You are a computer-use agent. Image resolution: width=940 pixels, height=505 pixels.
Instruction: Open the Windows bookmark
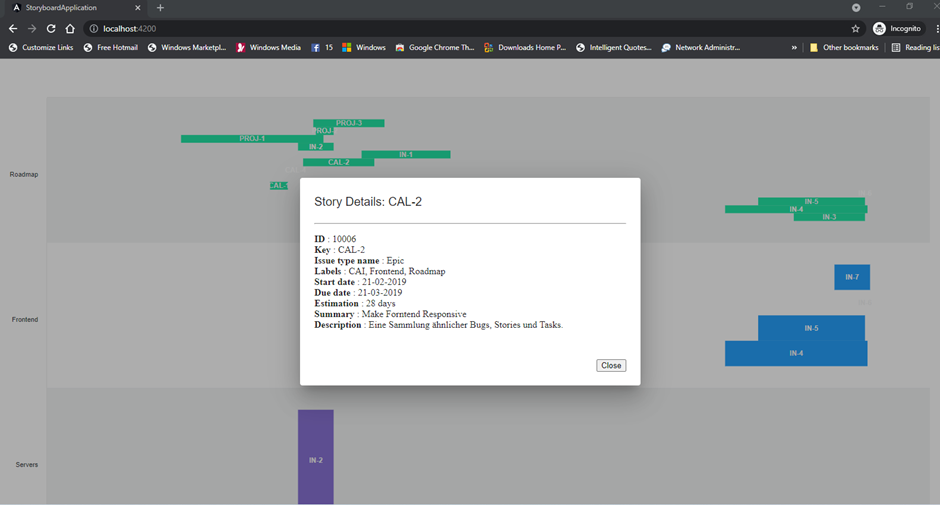pyautogui.click(x=364, y=47)
